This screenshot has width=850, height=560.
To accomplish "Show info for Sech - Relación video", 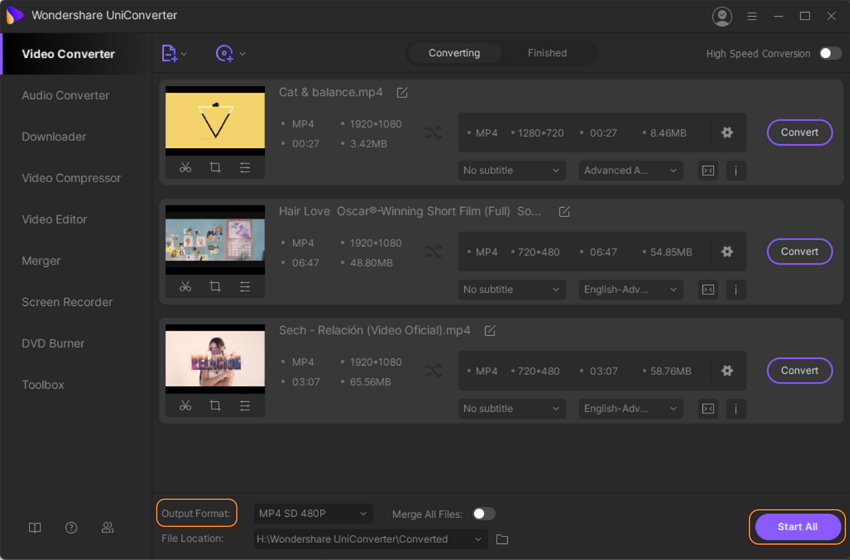I will tap(736, 409).
